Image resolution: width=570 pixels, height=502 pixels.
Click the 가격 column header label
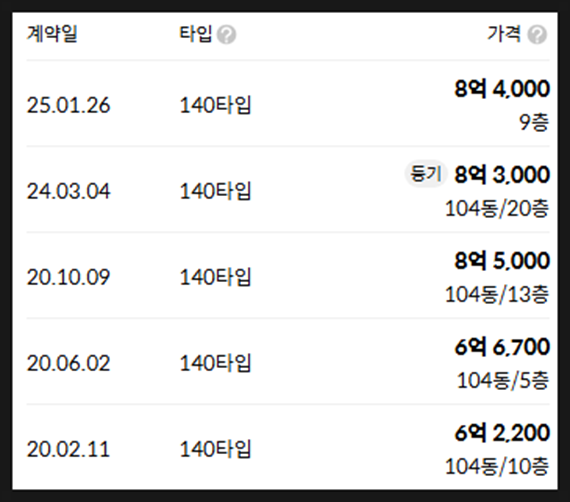coord(504,34)
